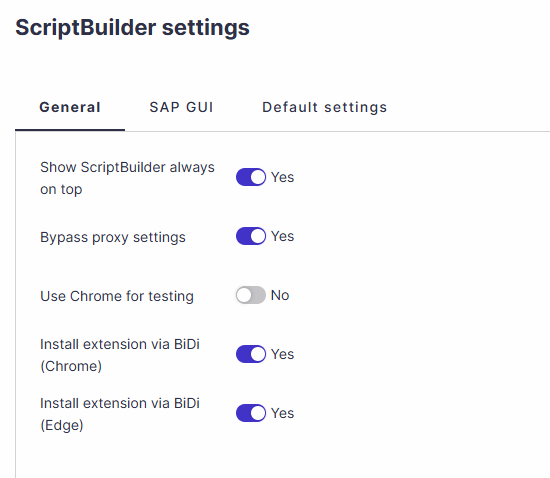This screenshot has height=478, width=550.
Task: Turn off Bypass proxy settings switch
Action: coord(251,236)
